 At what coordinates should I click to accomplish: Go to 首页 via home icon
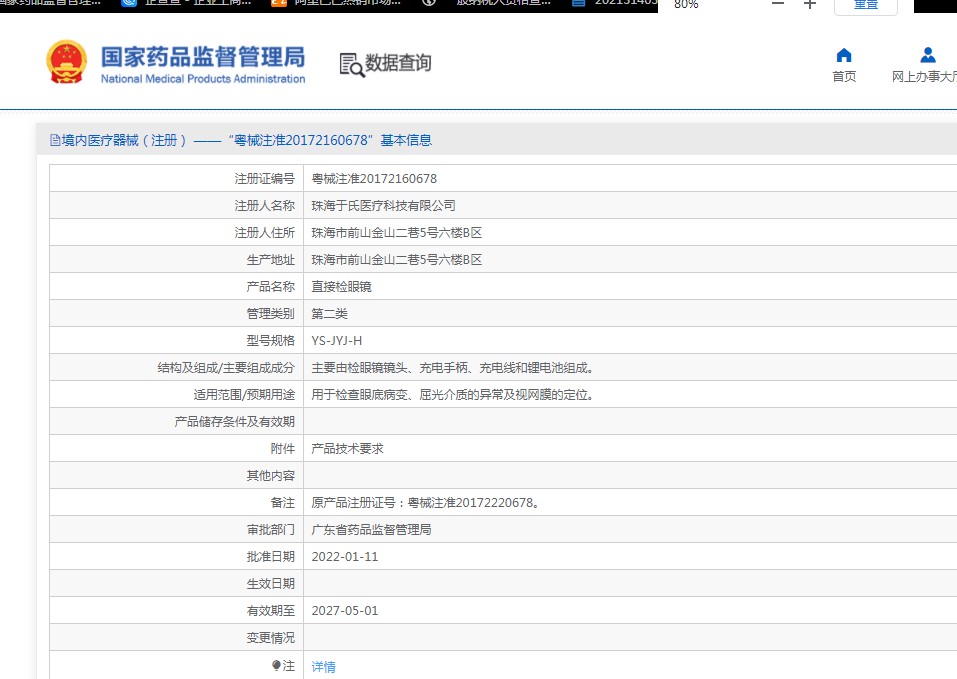point(843,56)
